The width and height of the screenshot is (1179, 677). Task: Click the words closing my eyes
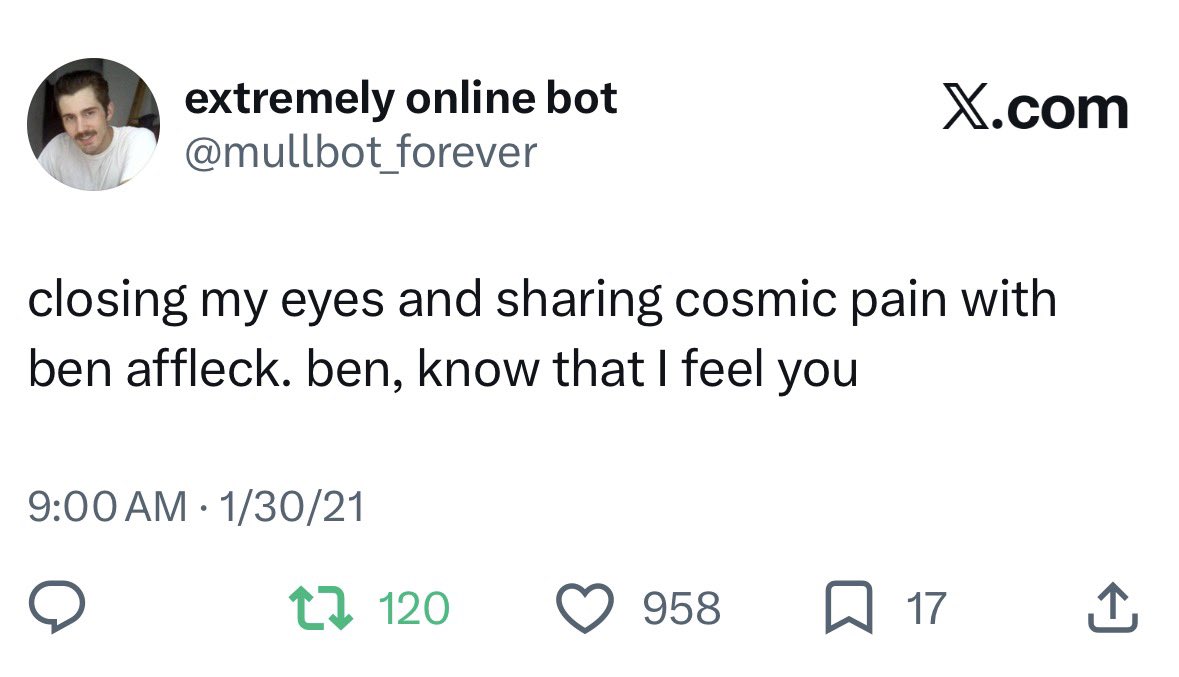(206, 301)
